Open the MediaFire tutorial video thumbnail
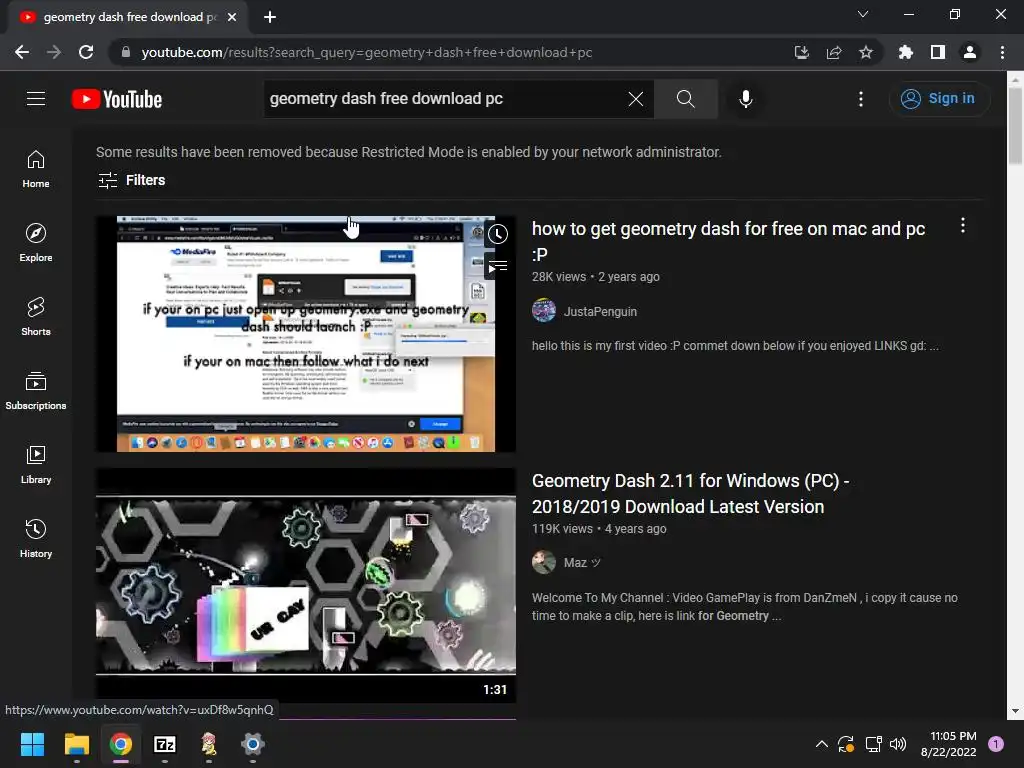 pyautogui.click(x=306, y=334)
